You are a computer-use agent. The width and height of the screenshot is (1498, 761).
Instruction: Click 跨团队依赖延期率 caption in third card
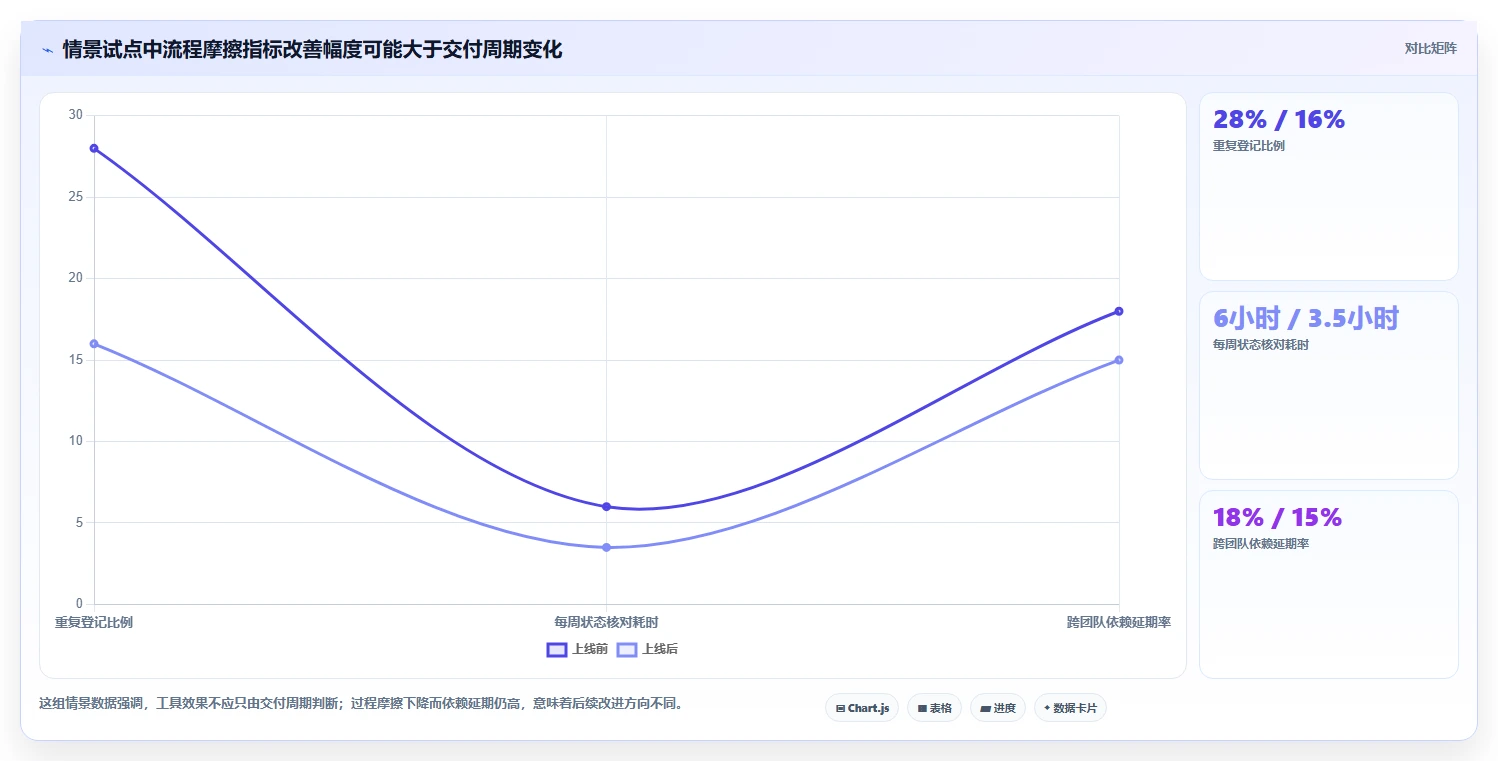1261,544
